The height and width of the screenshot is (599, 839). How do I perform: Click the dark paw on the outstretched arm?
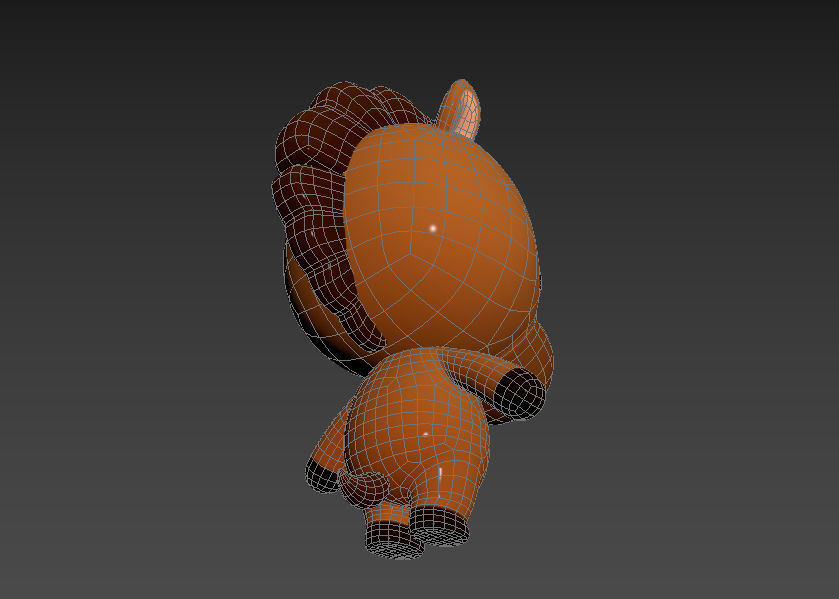point(519,393)
